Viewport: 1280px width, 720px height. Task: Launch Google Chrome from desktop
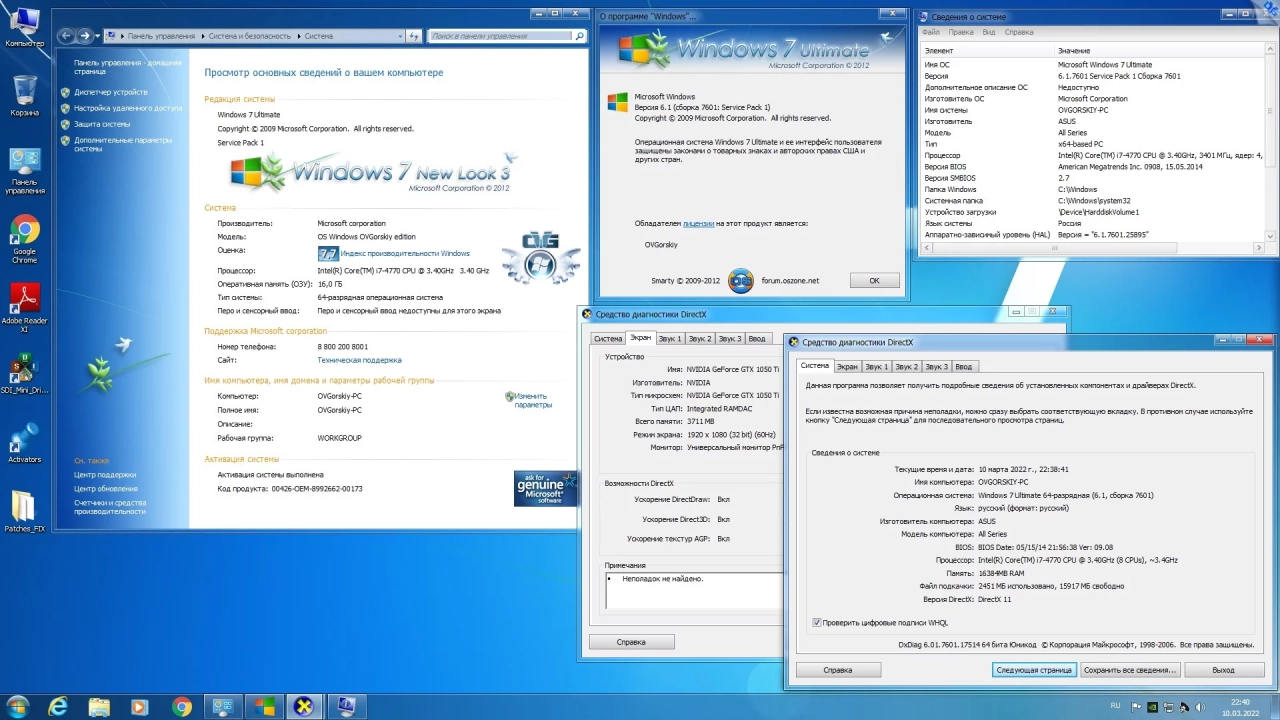click(24, 240)
